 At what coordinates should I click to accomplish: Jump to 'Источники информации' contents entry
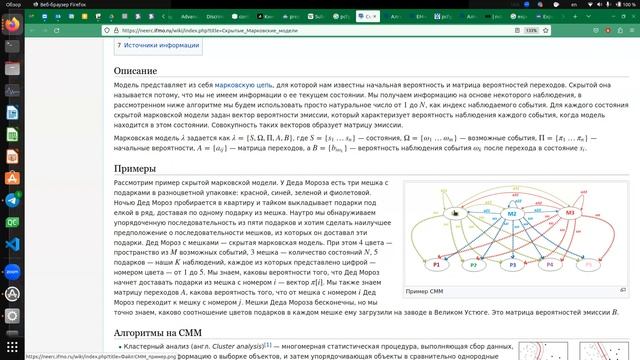[161, 45]
